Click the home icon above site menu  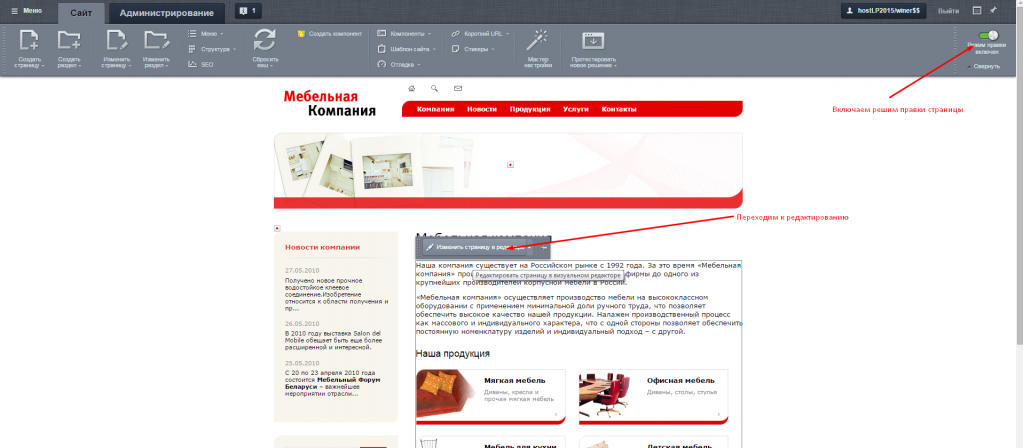click(411, 89)
